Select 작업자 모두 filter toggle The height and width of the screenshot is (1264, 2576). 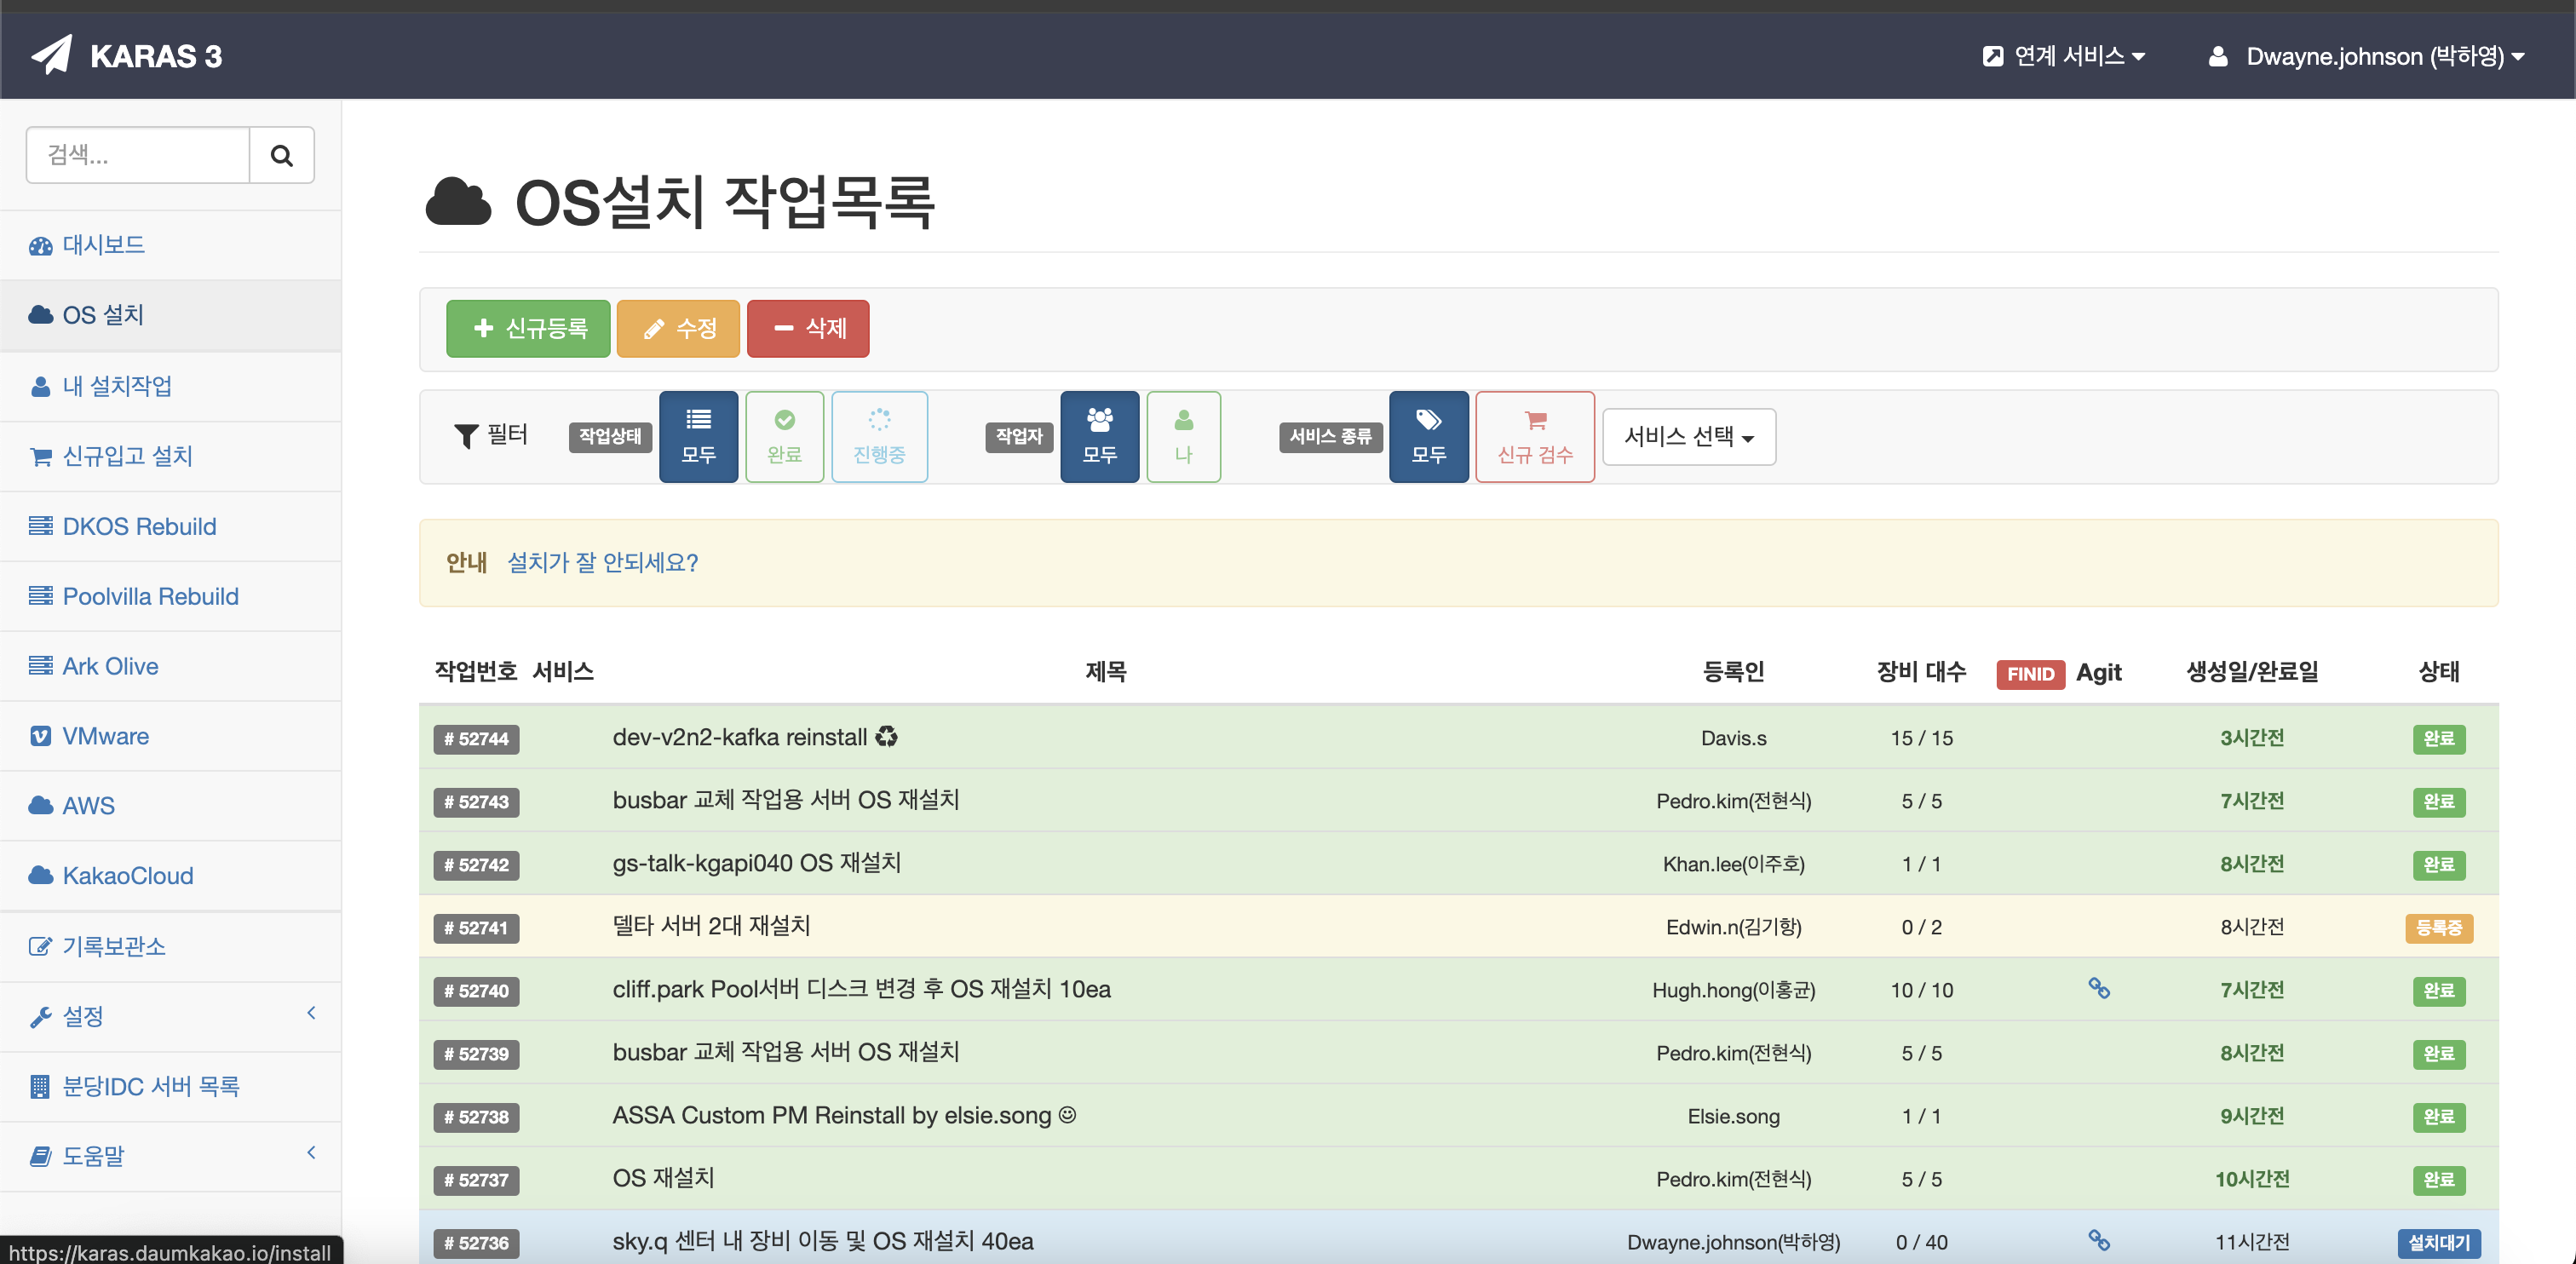click(1099, 437)
